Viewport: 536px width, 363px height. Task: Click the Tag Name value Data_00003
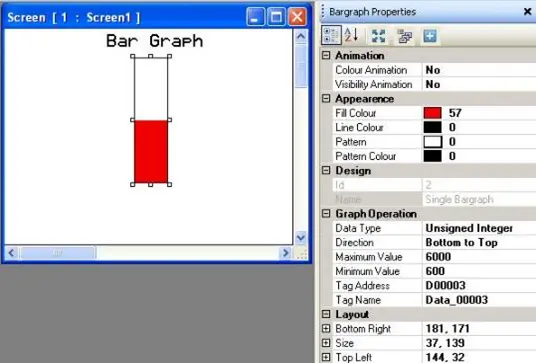(x=457, y=300)
